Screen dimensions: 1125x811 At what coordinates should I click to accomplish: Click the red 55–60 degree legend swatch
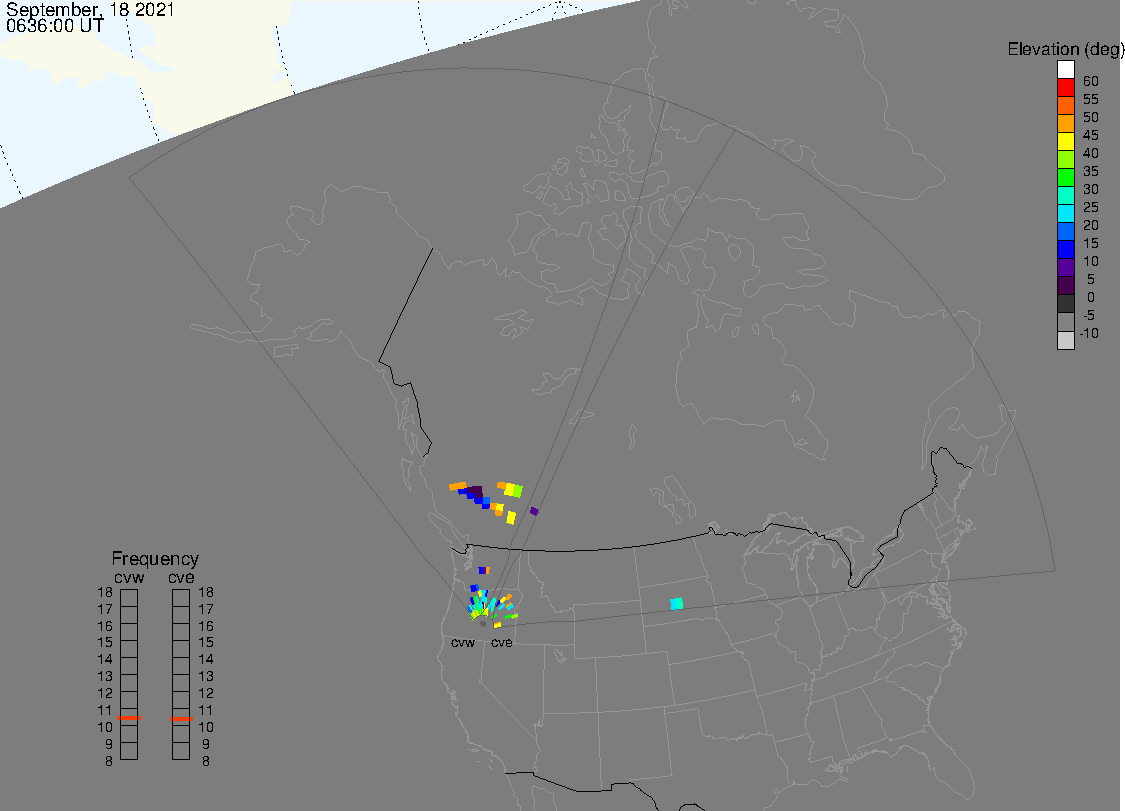point(1065,88)
